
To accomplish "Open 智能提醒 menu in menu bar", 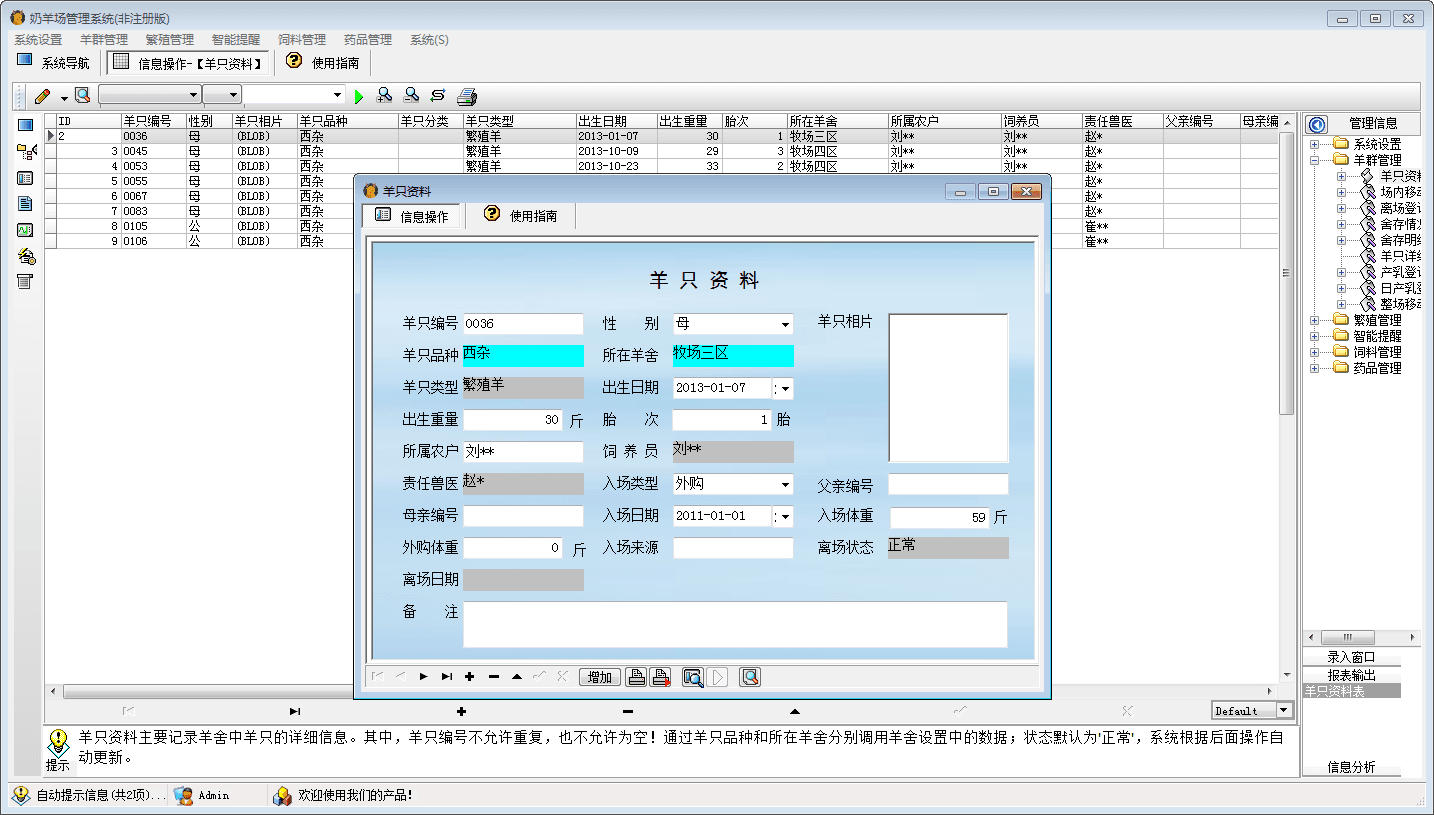I will [x=236, y=40].
